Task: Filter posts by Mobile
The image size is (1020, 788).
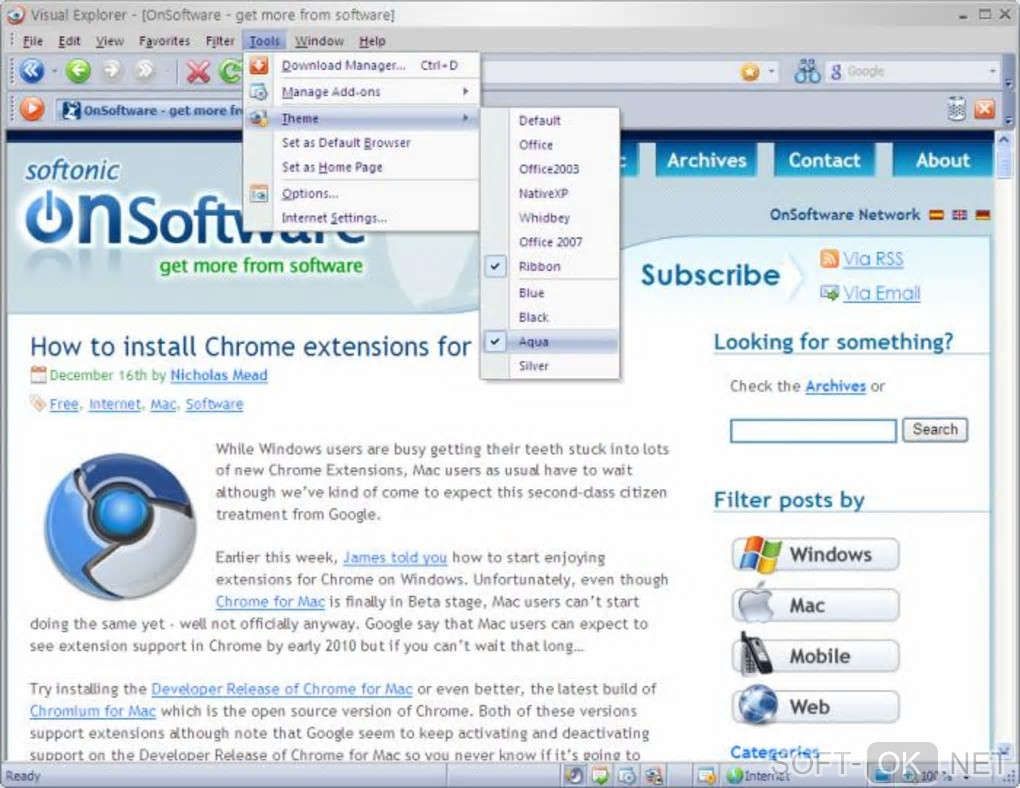Action: point(816,656)
